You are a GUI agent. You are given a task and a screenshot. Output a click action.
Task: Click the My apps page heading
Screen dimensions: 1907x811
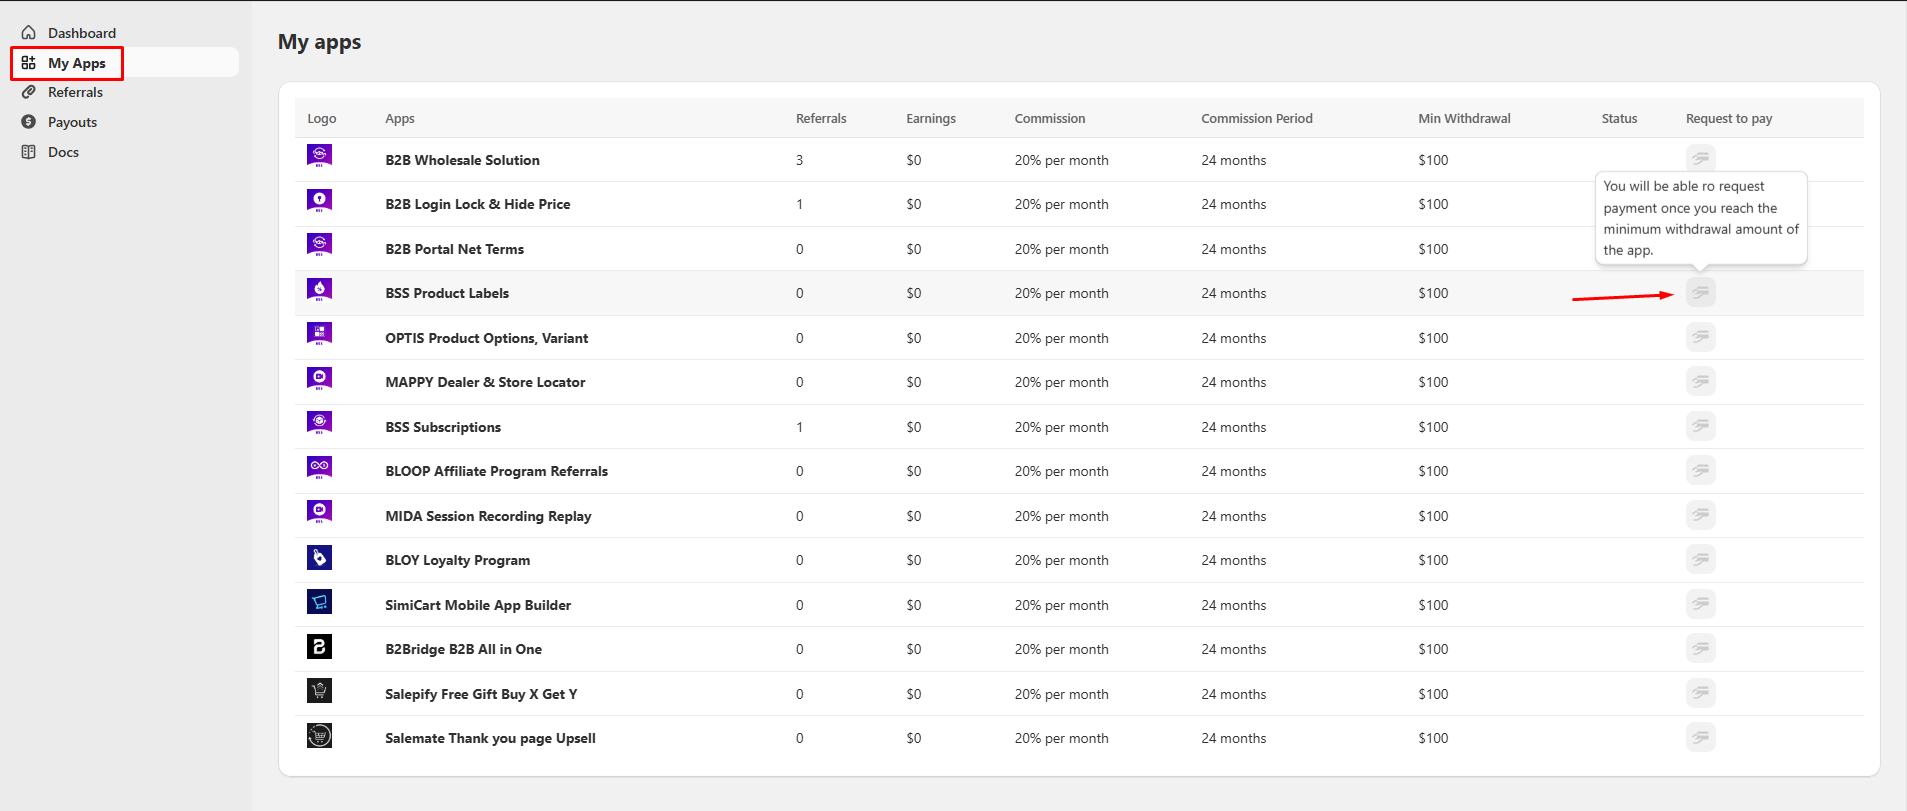click(319, 42)
